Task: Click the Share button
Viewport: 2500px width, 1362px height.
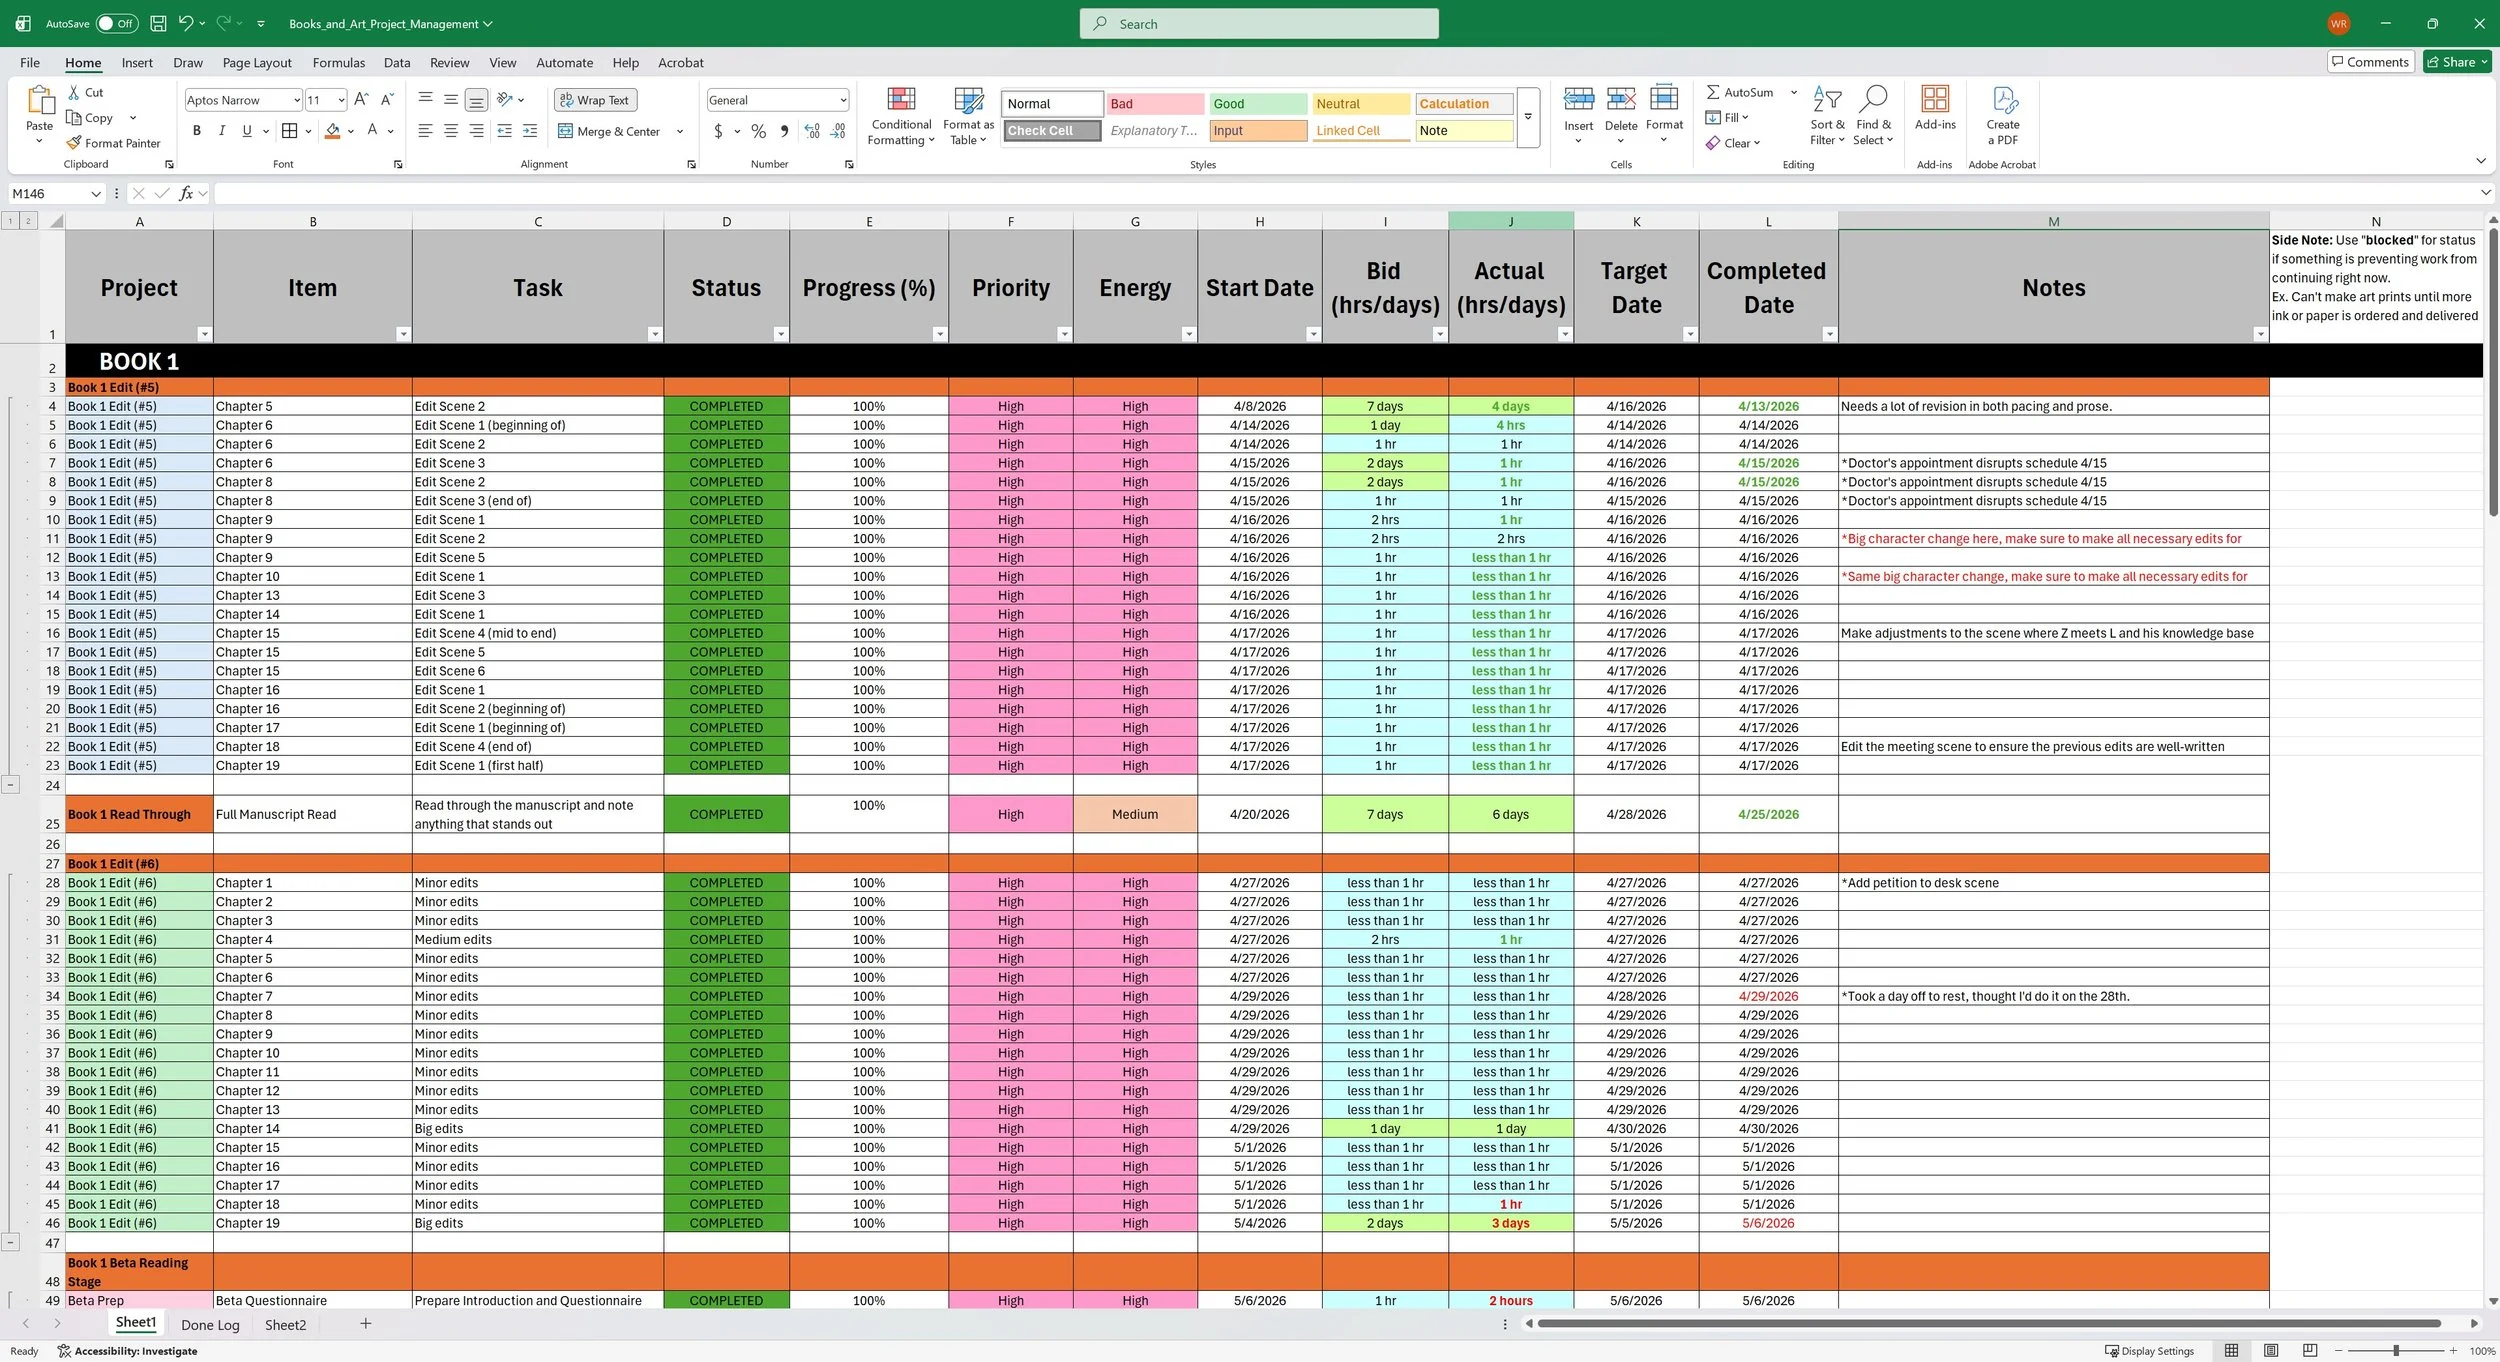Action: [x=2457, y=62]
